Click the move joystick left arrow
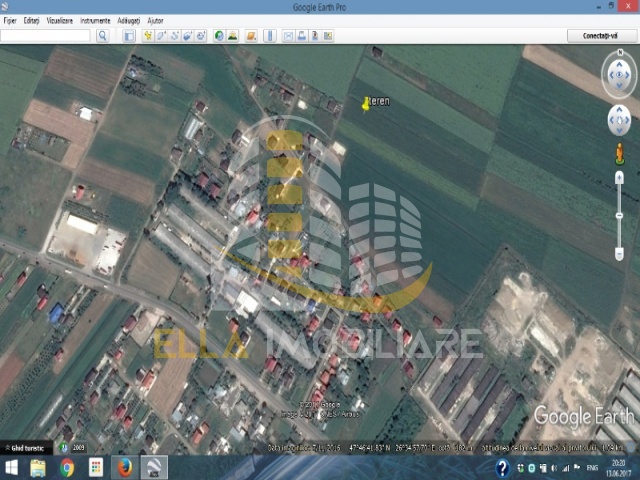 [611, 120]
